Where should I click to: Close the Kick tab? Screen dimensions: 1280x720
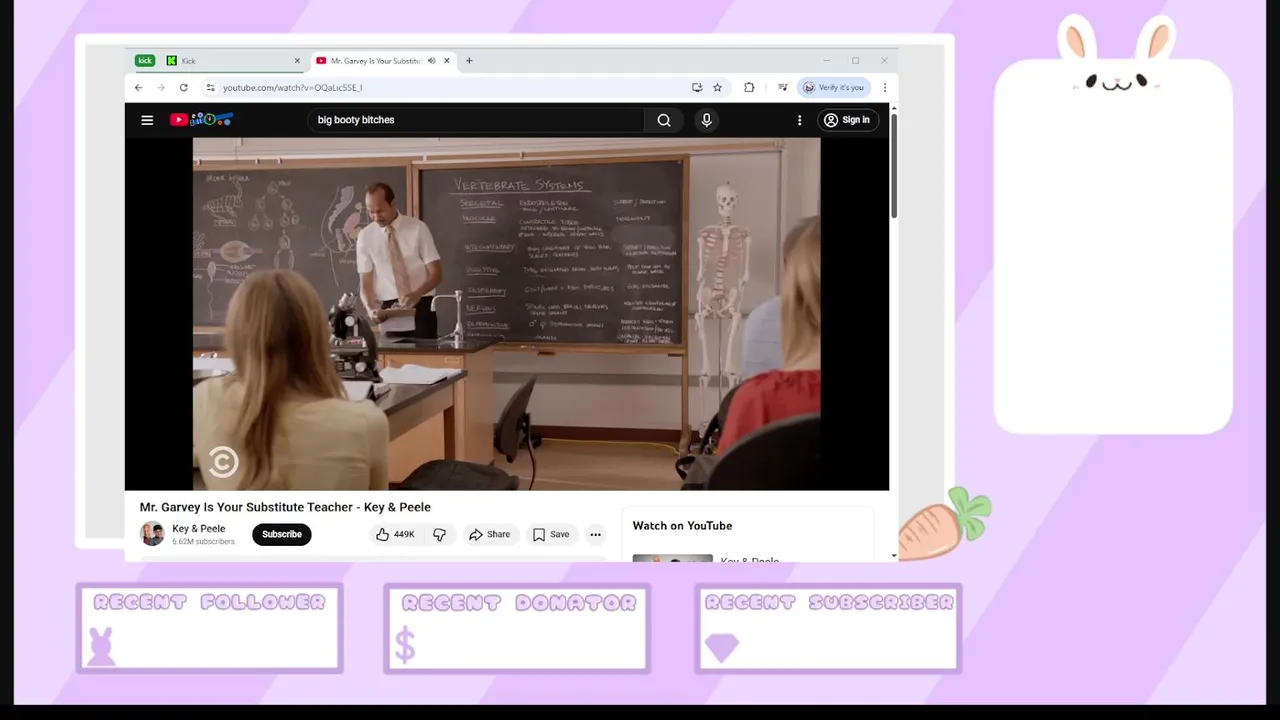pyautogui.click(x=297, y=61)
